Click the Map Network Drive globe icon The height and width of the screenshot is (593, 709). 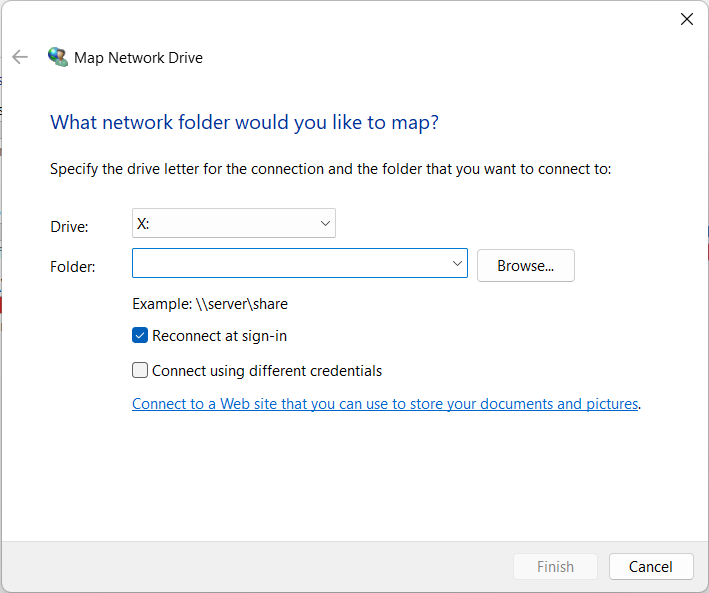click(x=58, y=57)
